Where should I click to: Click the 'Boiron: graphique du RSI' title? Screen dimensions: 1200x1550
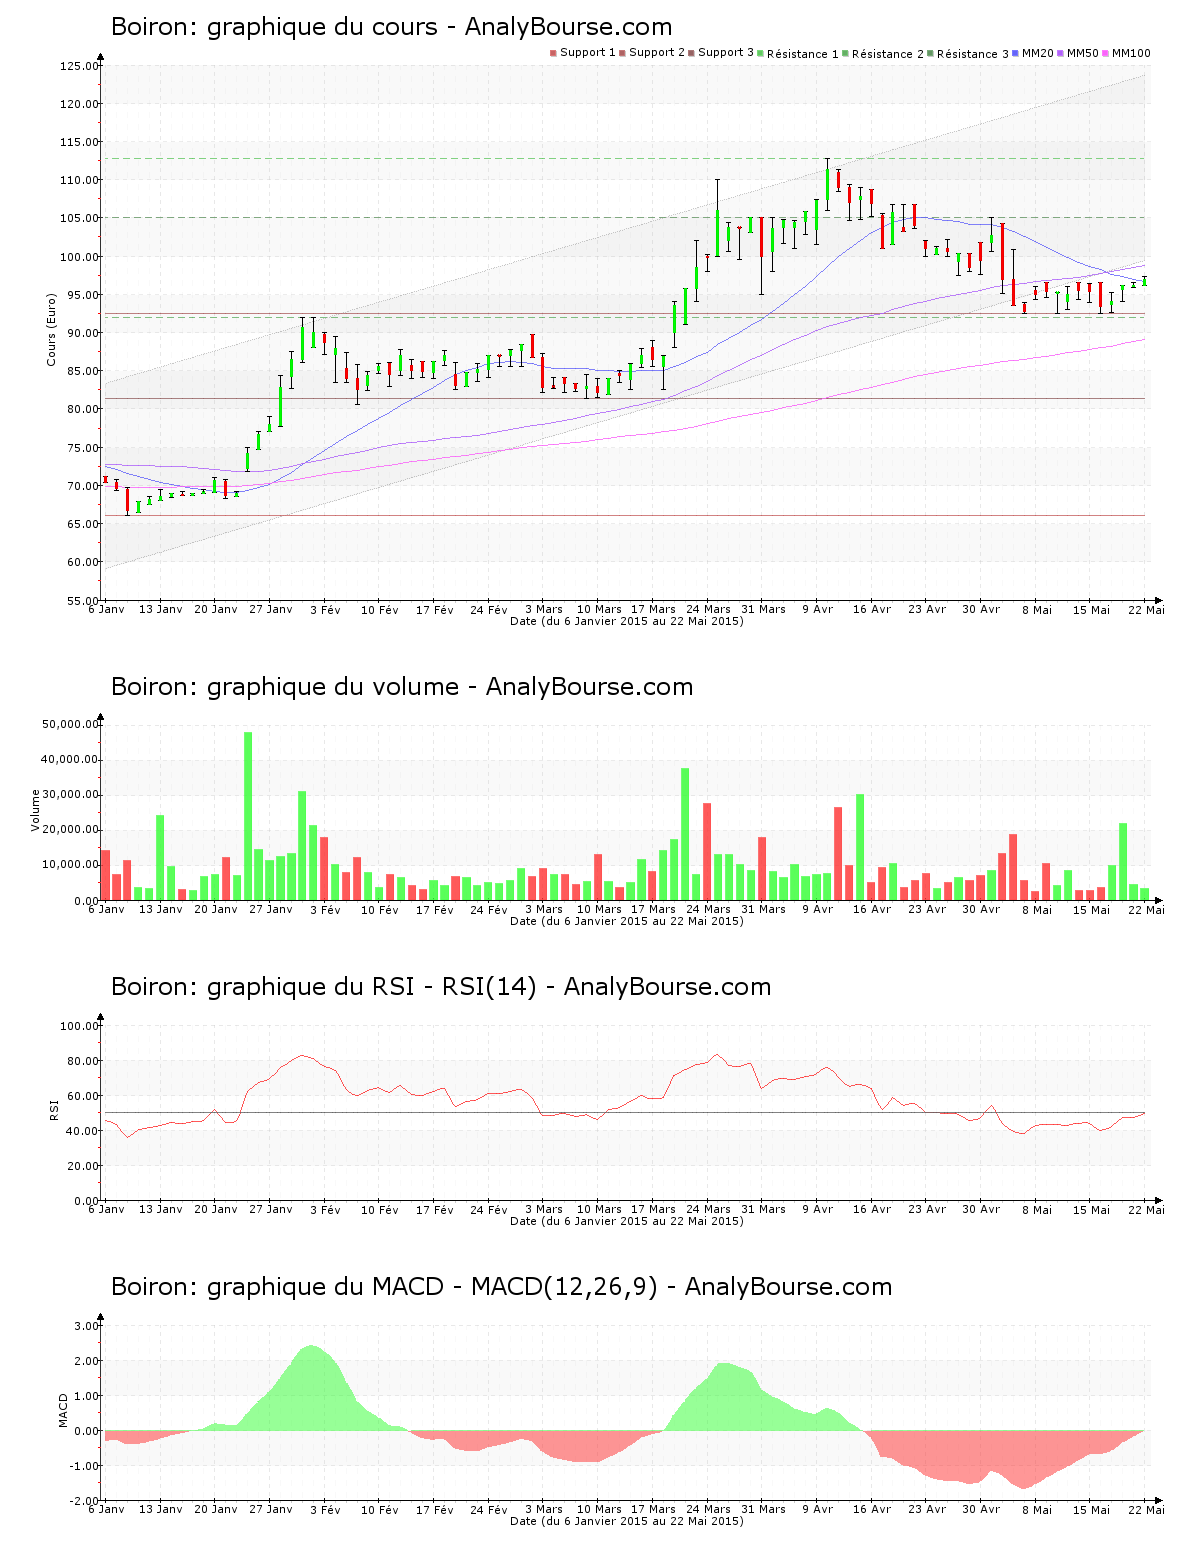(441, 987)
